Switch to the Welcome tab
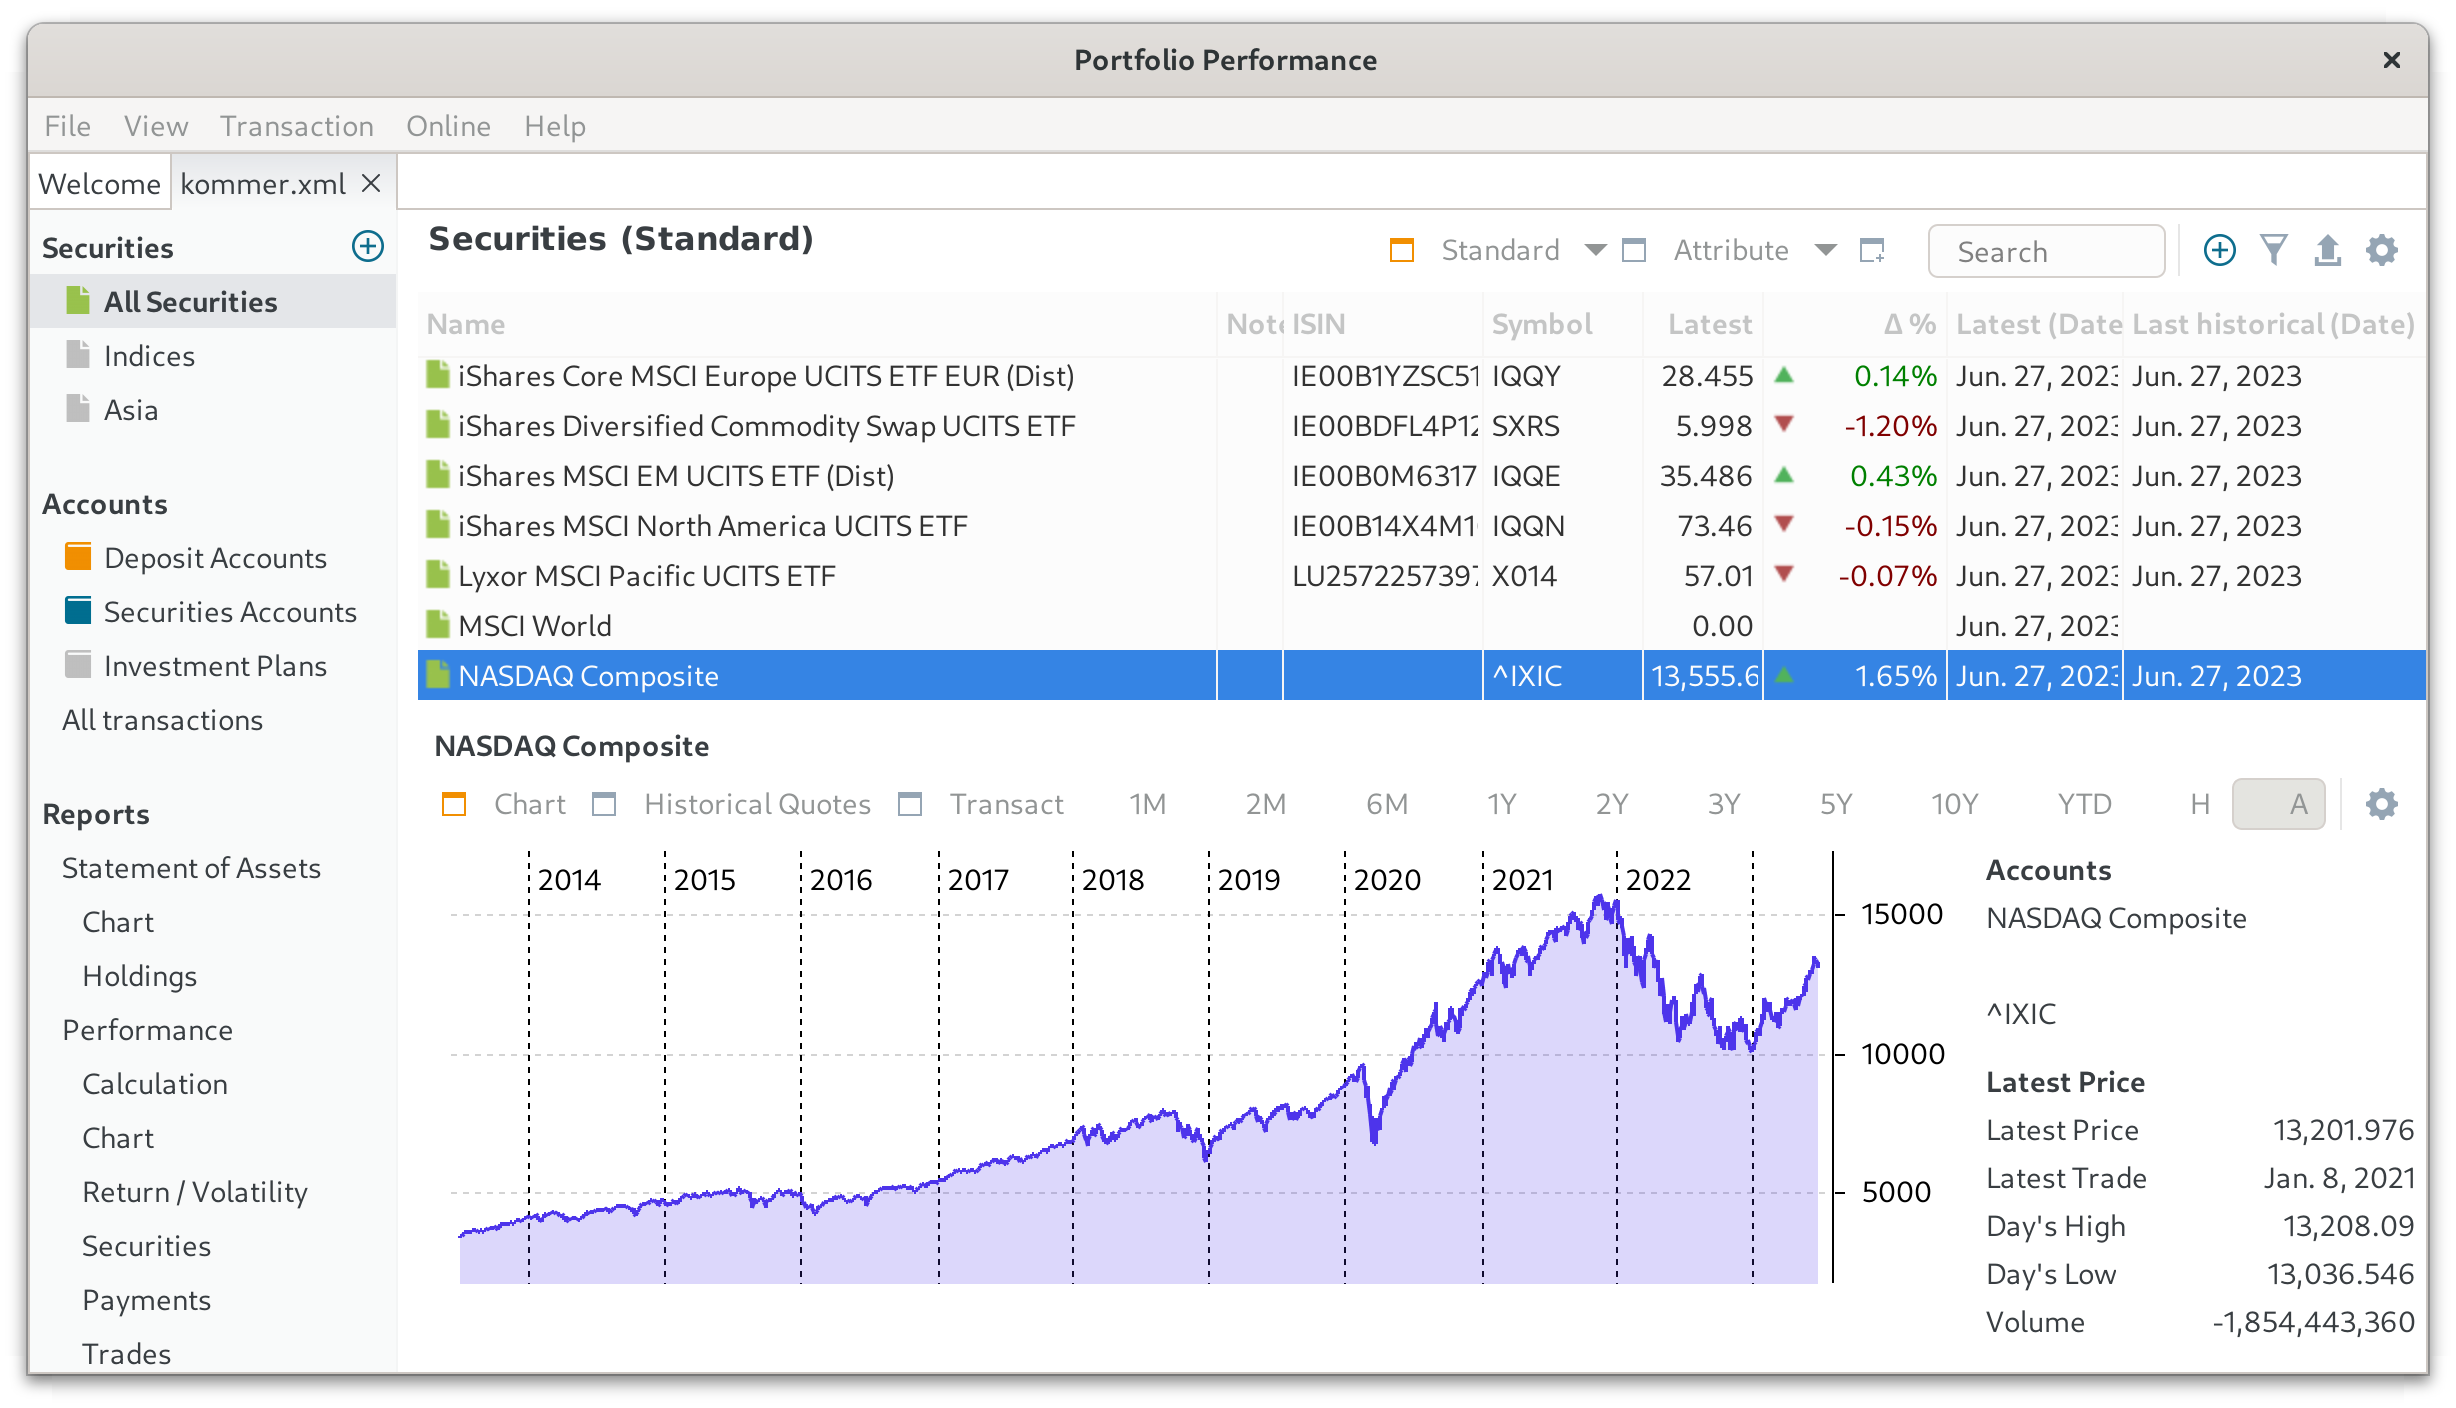Screen dimensions: 2456x1408 [x=99, y=184]
